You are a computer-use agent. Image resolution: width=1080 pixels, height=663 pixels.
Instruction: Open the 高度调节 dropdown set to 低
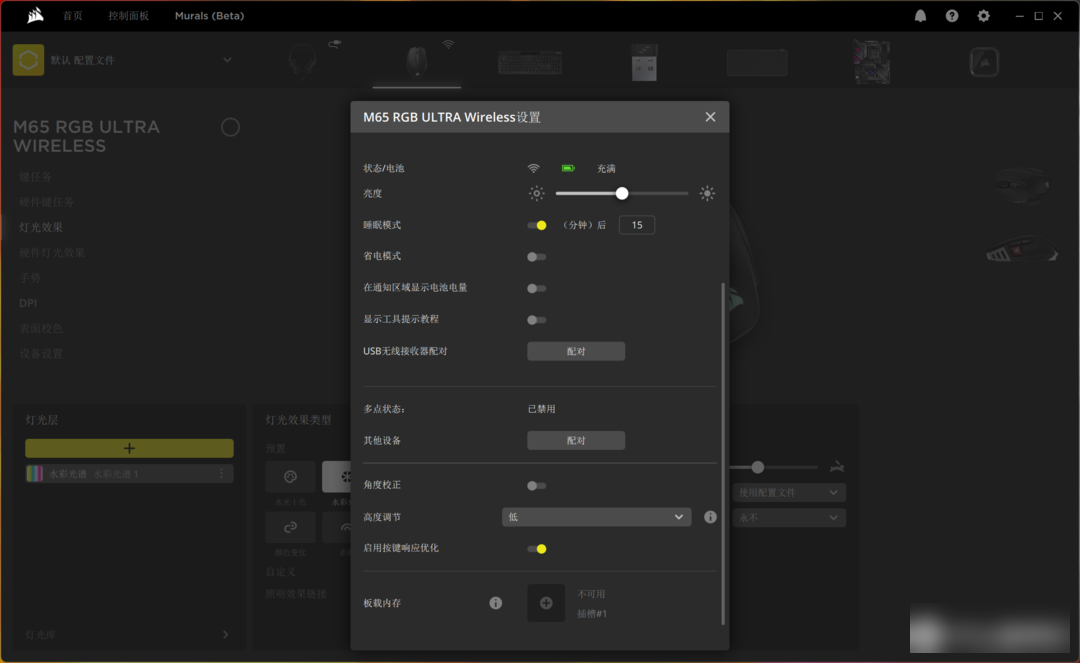[x=596, y=517]
